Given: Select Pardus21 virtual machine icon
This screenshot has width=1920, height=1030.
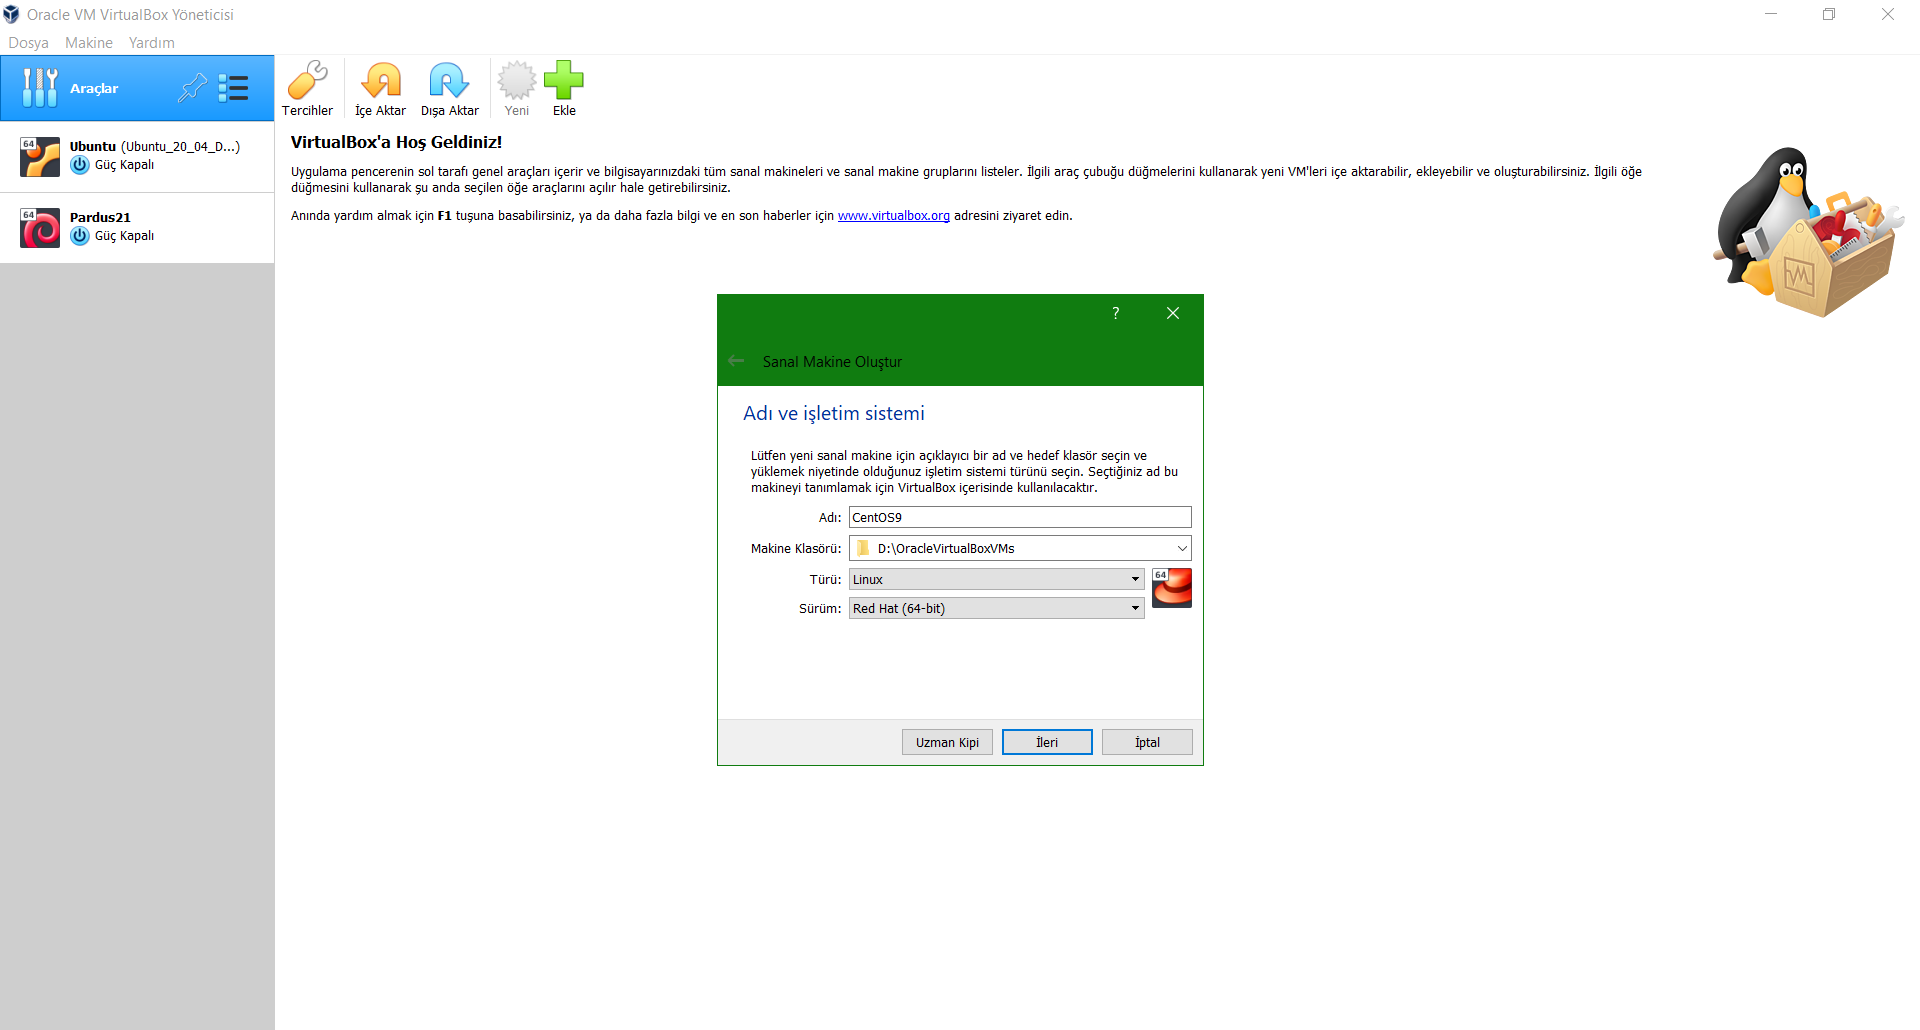Looking at the screenshot, I should 40,227.
